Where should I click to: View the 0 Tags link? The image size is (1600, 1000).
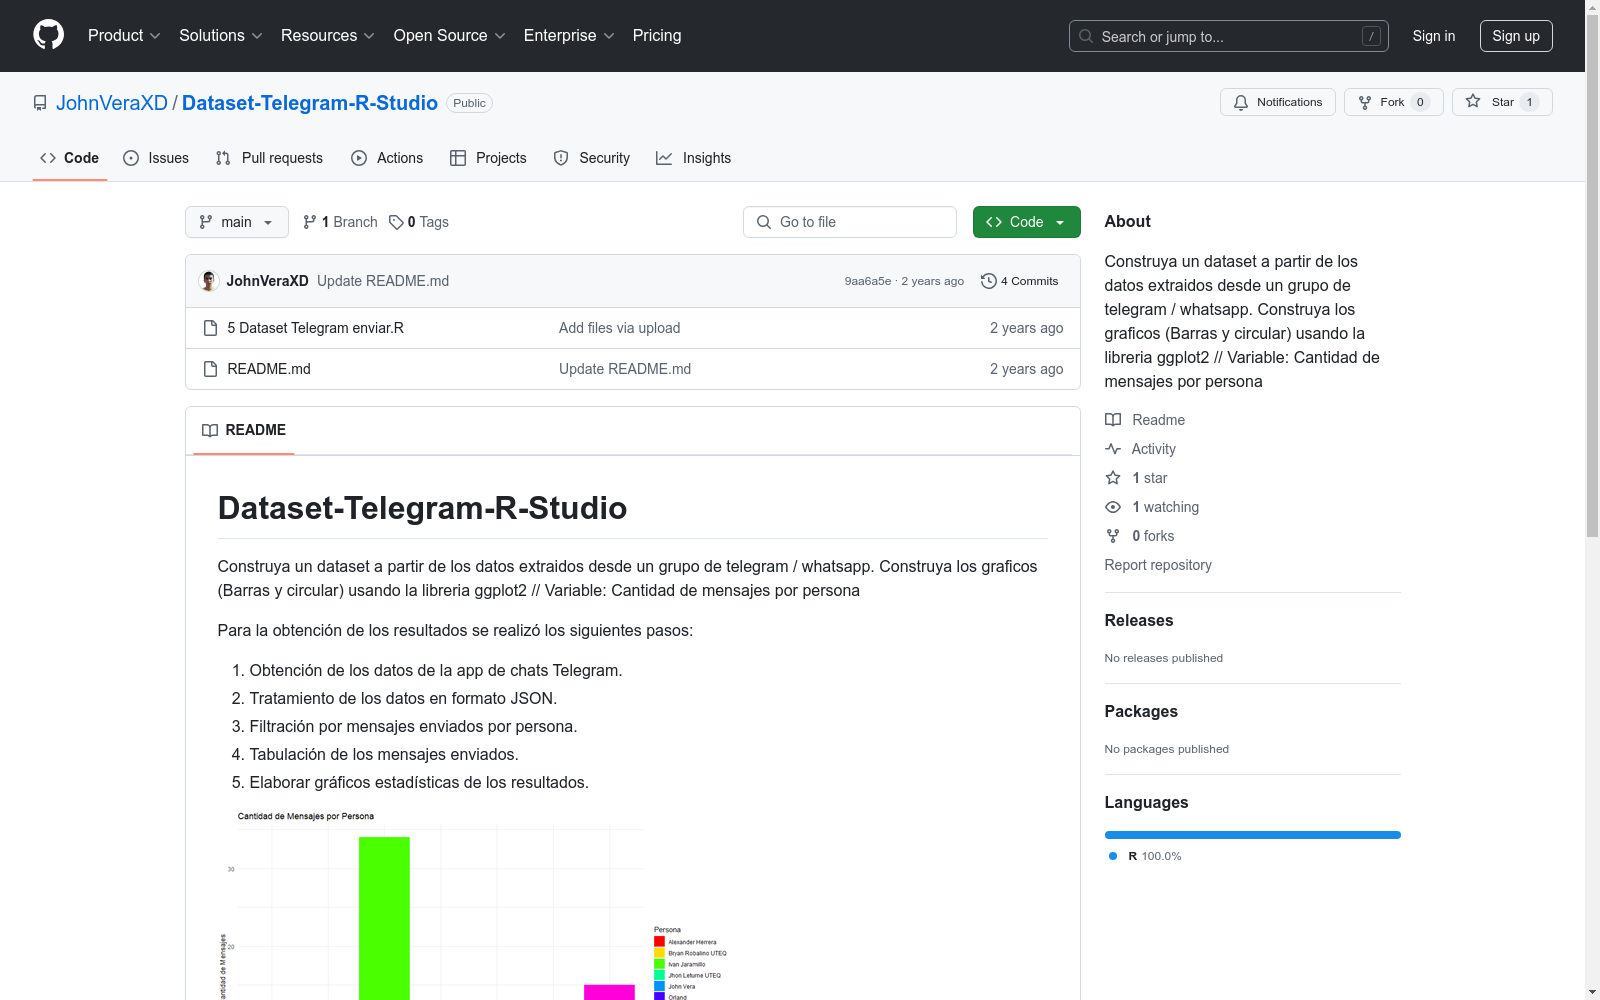(x=419, y=222)
